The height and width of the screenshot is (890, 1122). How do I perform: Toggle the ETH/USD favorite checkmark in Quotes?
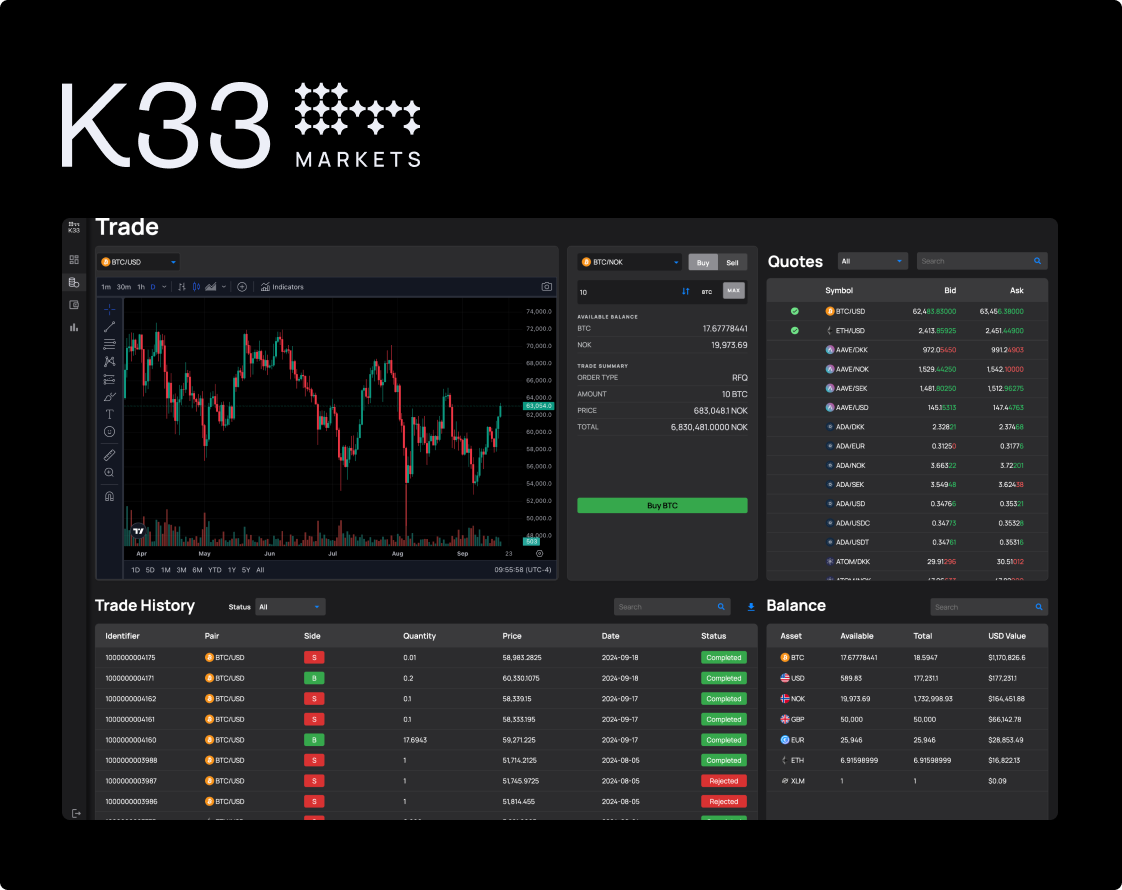[x=795, y=330]
